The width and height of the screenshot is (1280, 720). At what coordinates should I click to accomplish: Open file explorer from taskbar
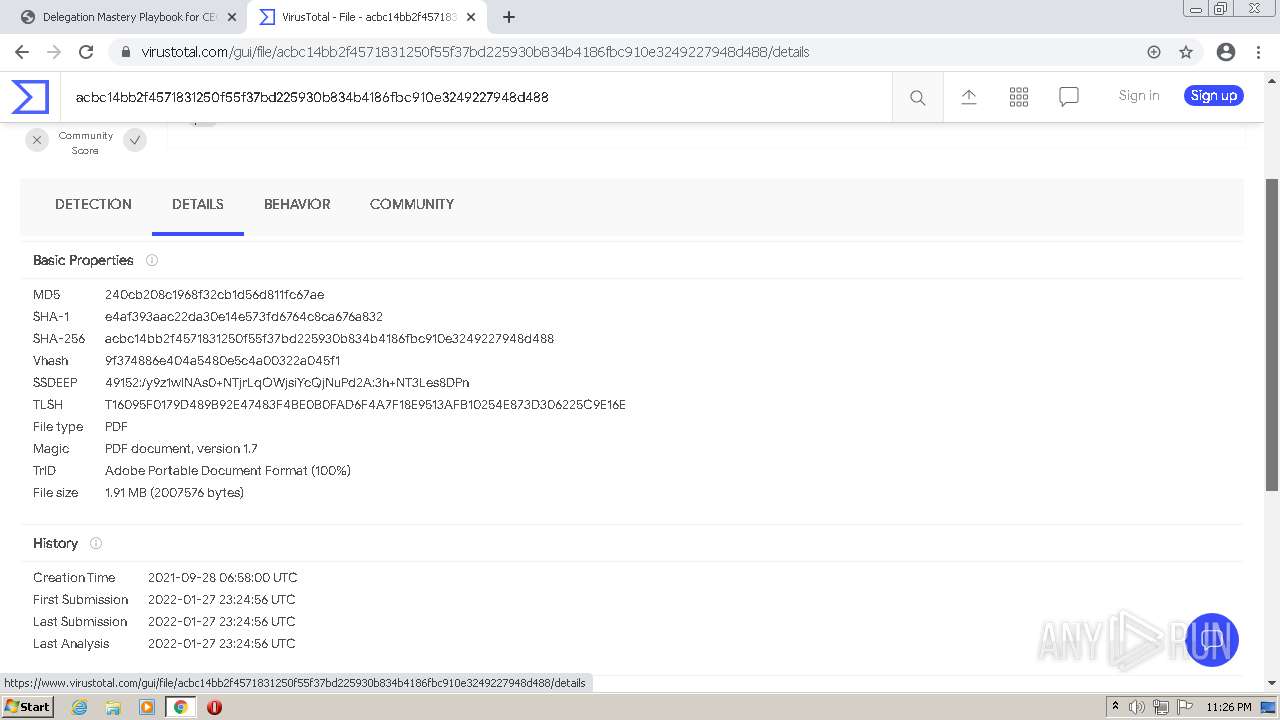coord(113,707)
